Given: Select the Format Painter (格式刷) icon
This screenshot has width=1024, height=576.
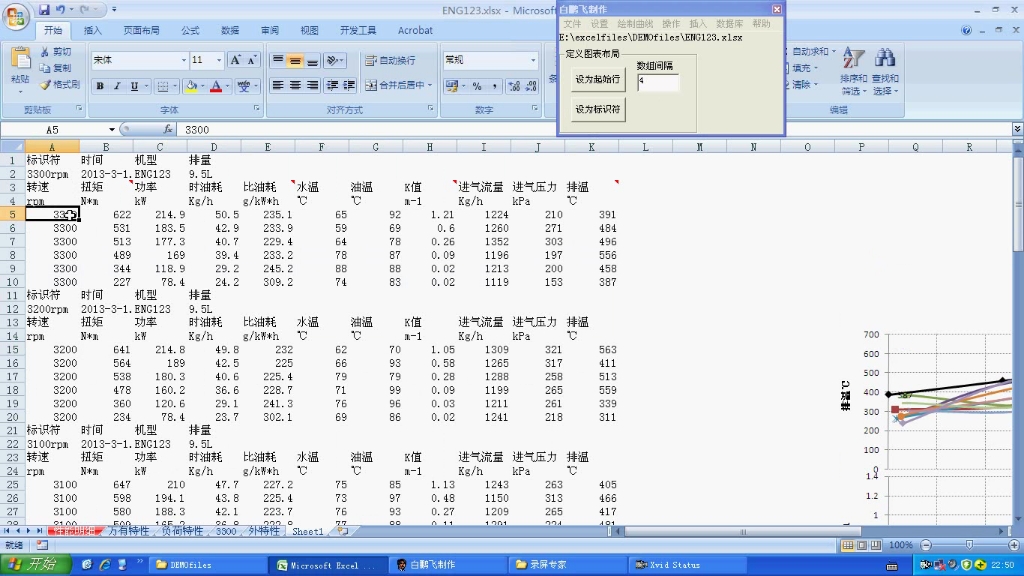Looking at the screenshot, I should 45,82.
